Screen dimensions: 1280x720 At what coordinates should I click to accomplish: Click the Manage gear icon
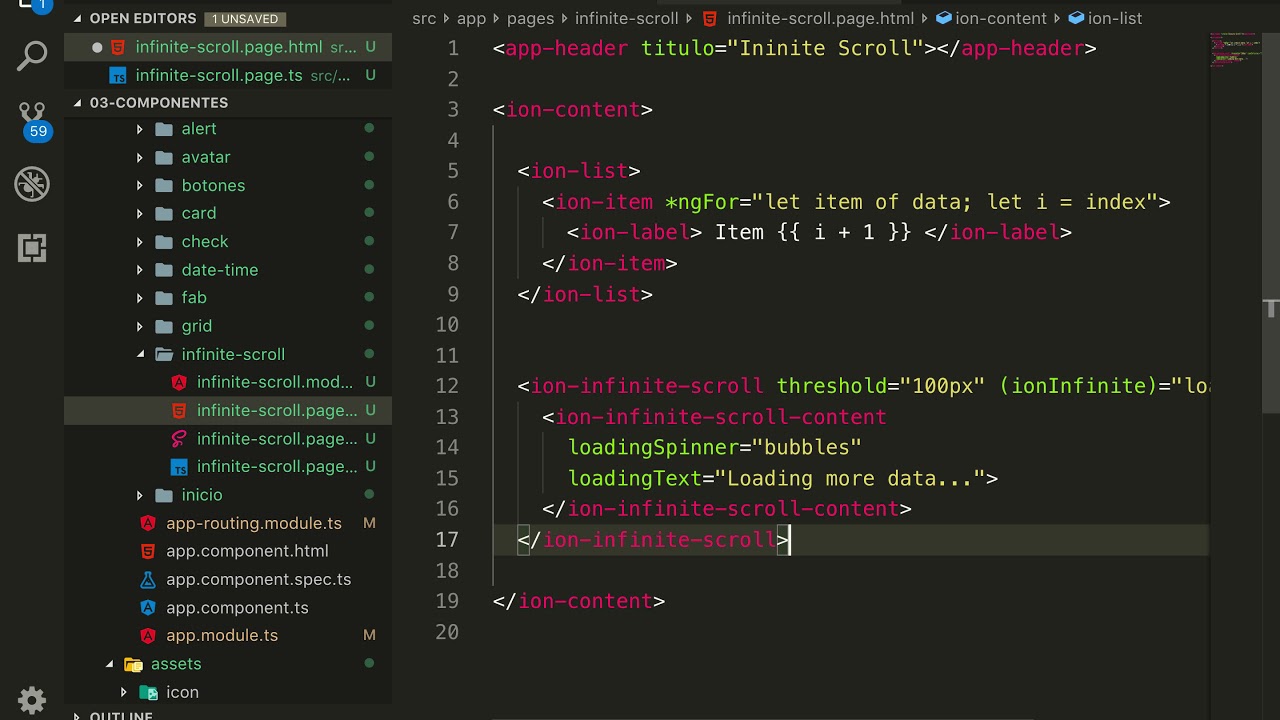pos(32,699)
